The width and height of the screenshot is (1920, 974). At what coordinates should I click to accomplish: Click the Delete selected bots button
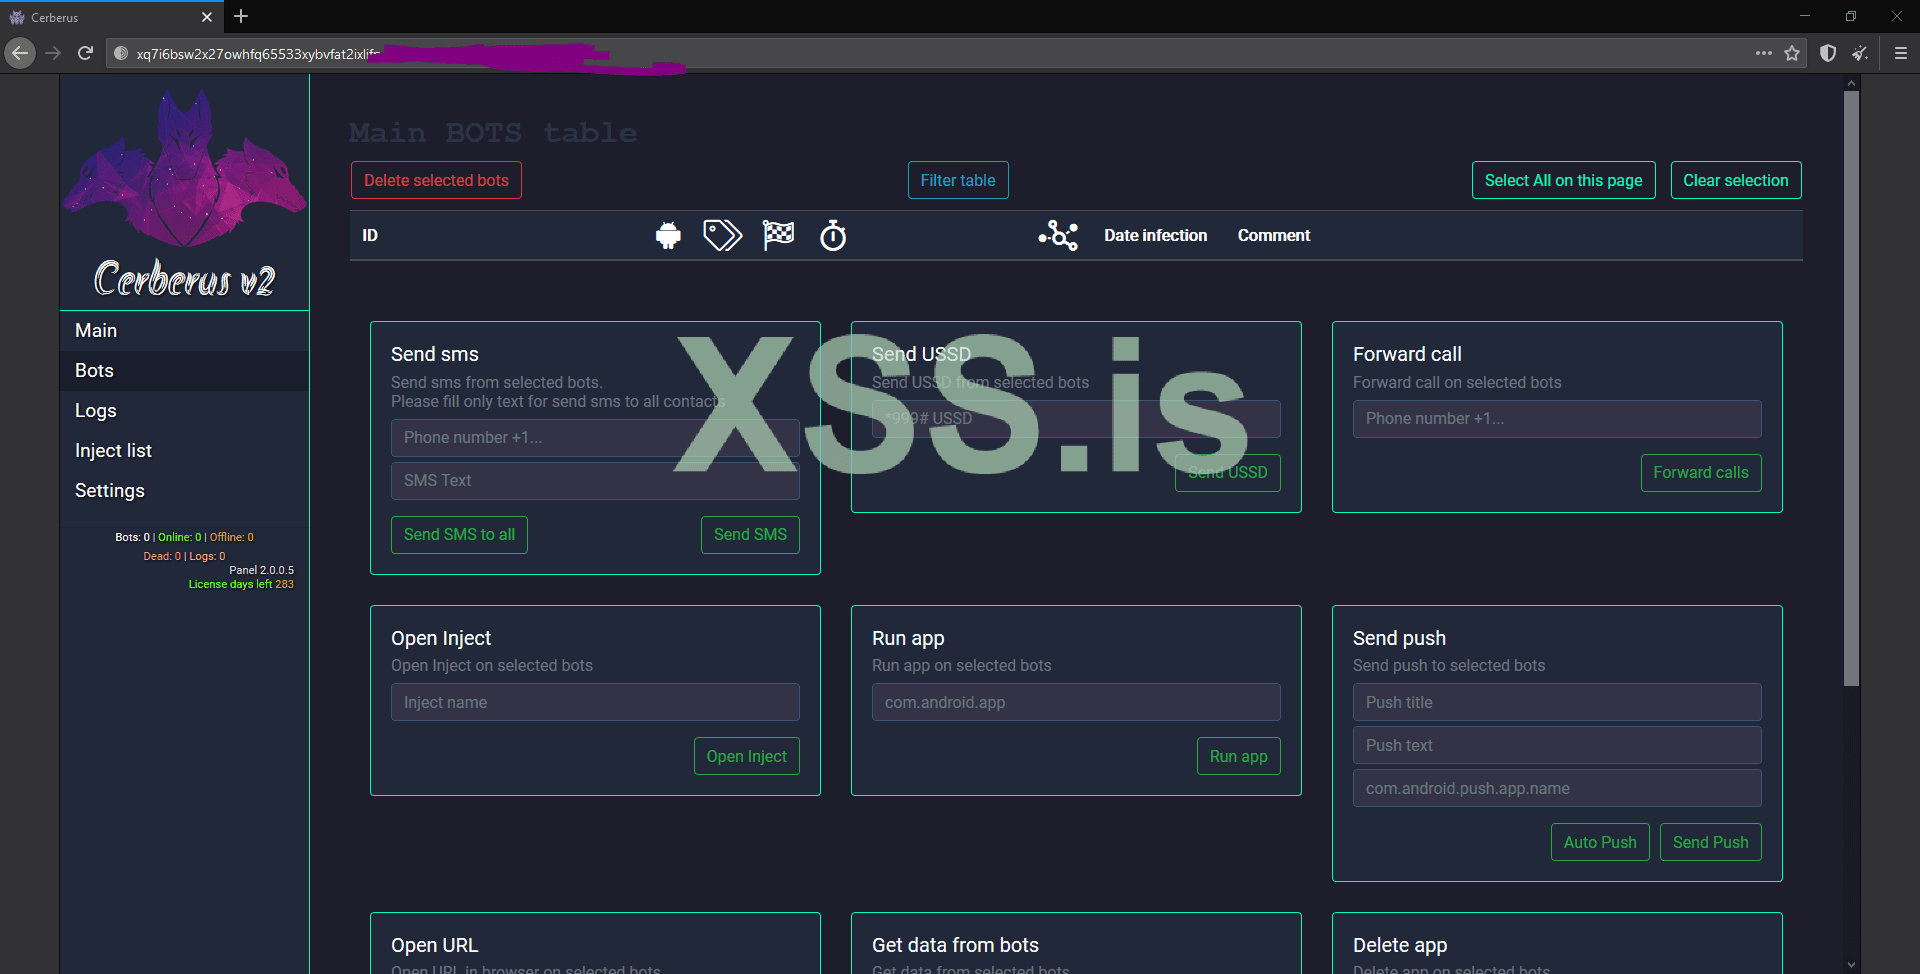click(436, 180)
